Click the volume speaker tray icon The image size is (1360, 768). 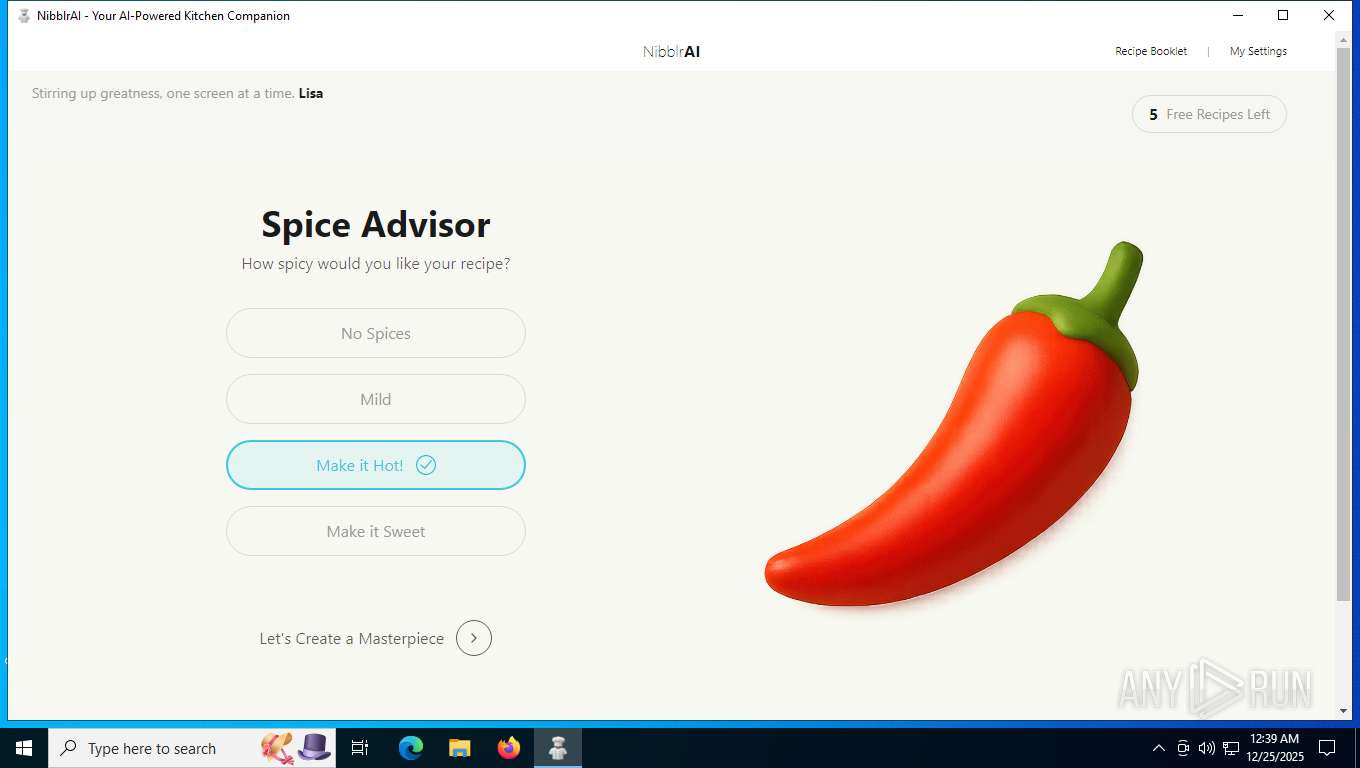pyautogui.click(x=1207, y=748)
